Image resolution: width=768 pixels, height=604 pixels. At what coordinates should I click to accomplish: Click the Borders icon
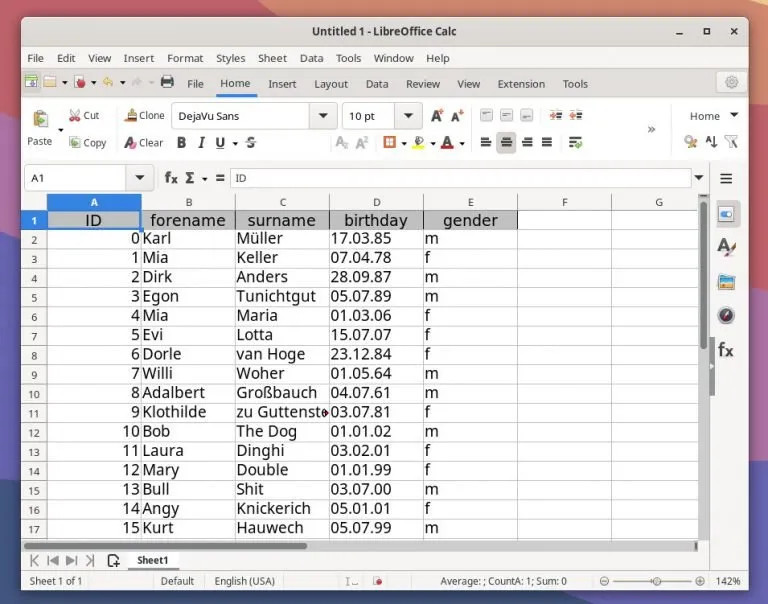click(x=389, y=142)
